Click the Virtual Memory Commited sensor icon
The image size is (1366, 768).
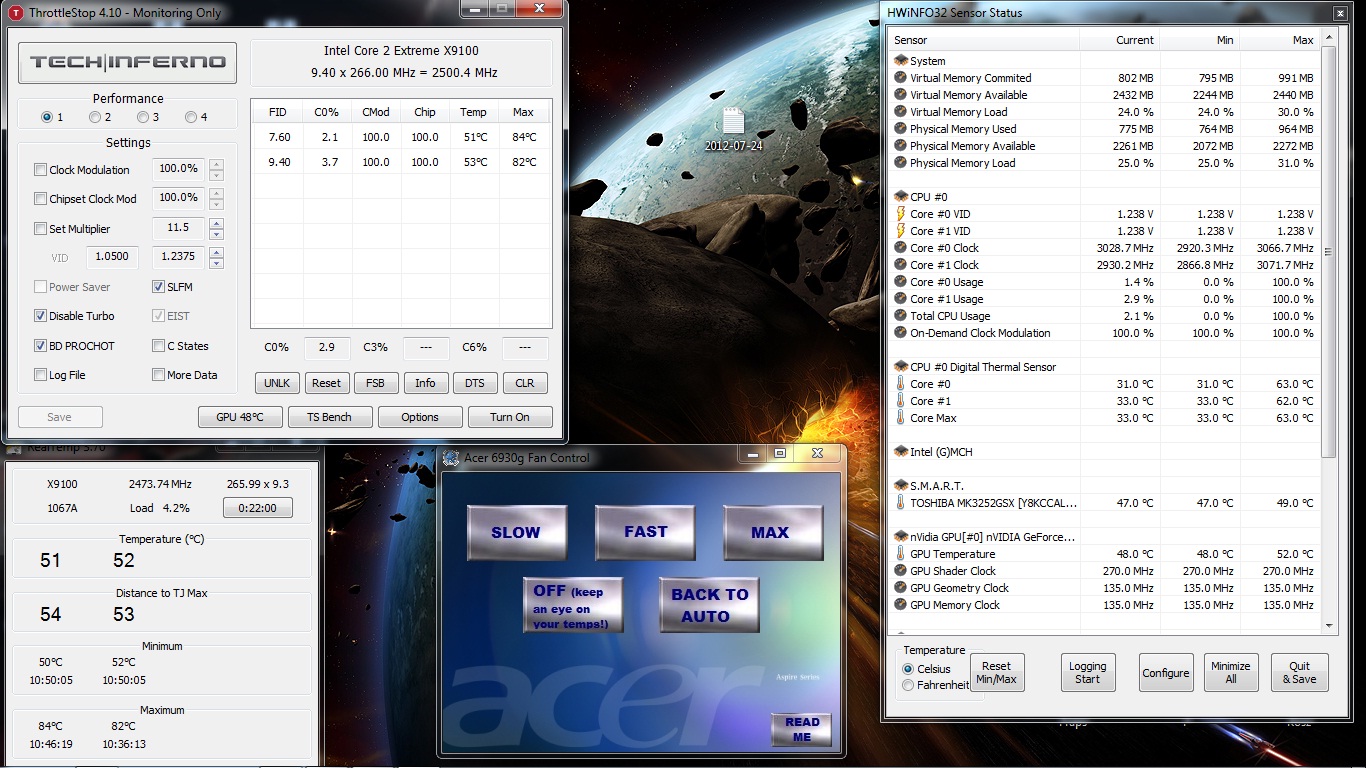[900, 78]
